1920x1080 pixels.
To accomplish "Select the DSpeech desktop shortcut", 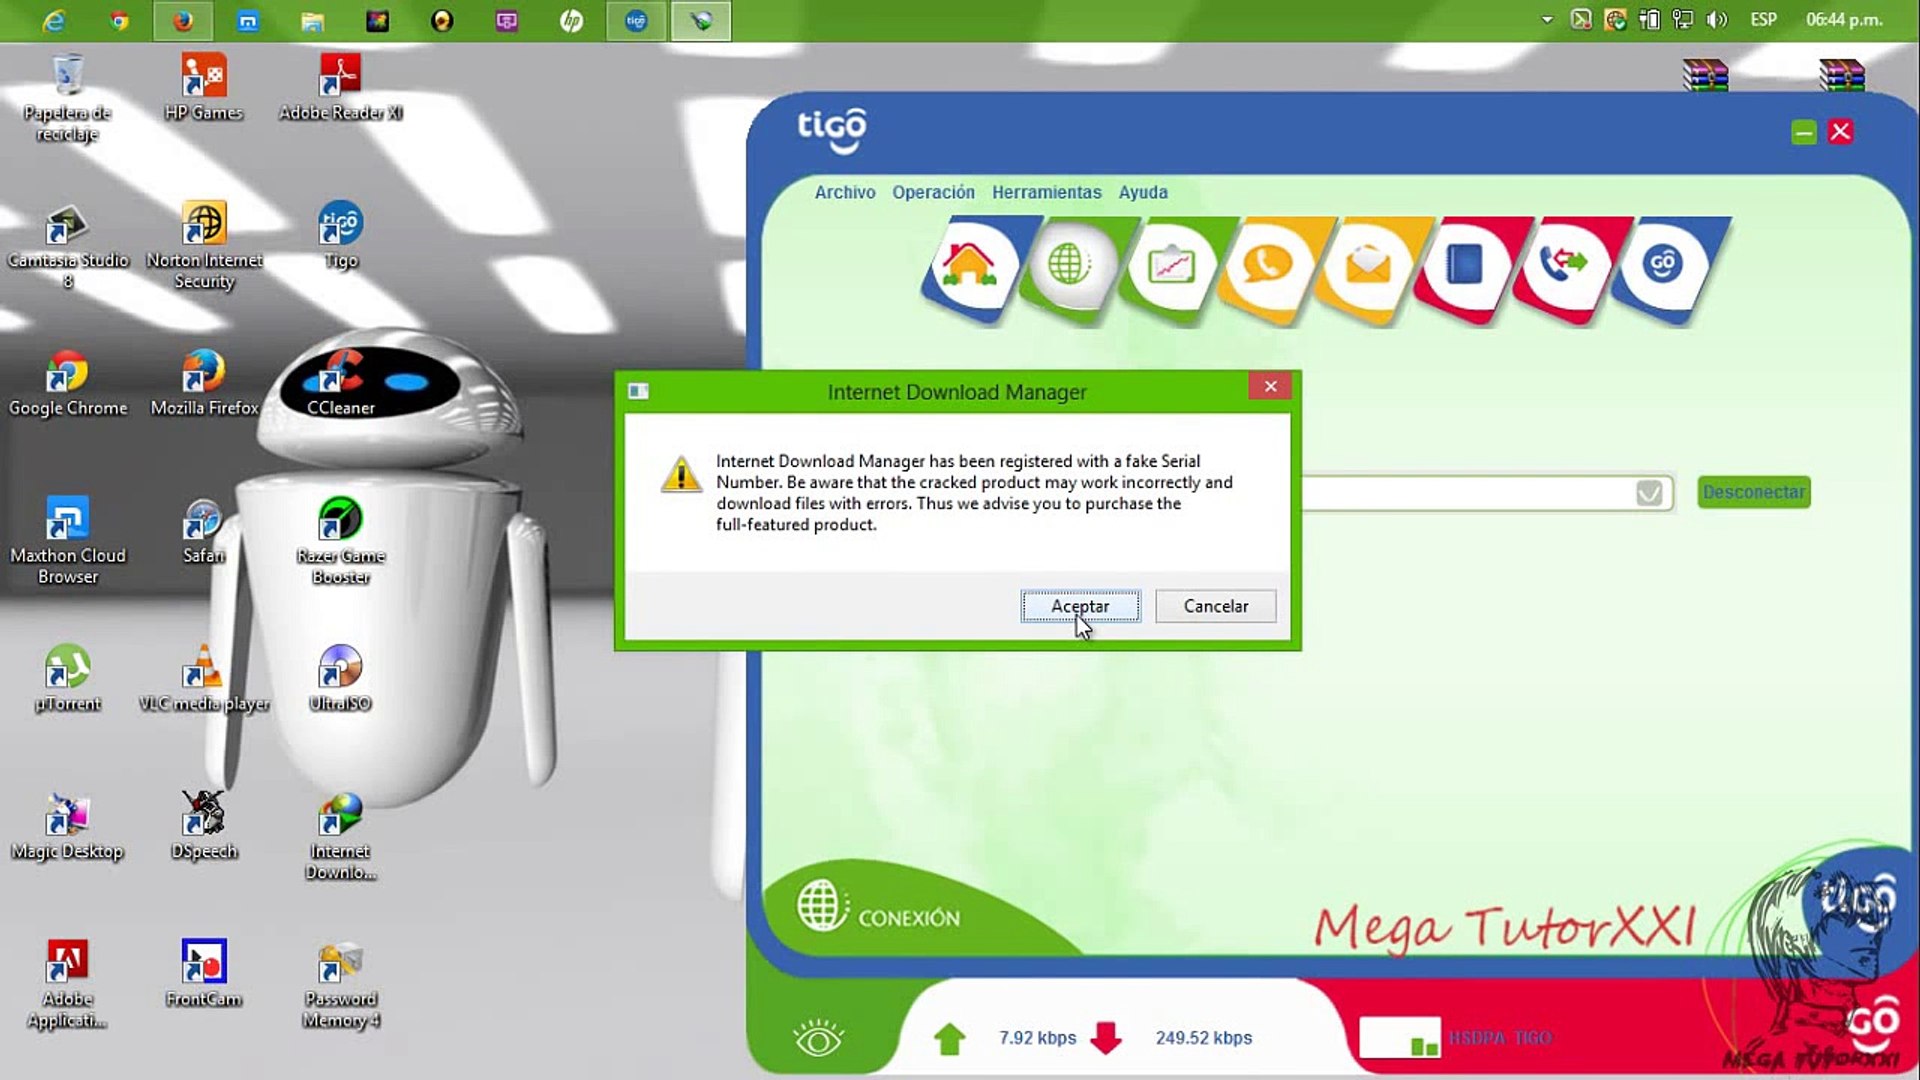I will pyautogui.click(x=204, y=826).
